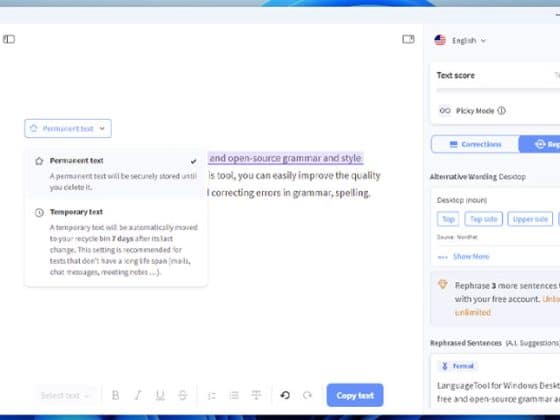
Task: Select the Temporary text option
Action: click(116, 241)
